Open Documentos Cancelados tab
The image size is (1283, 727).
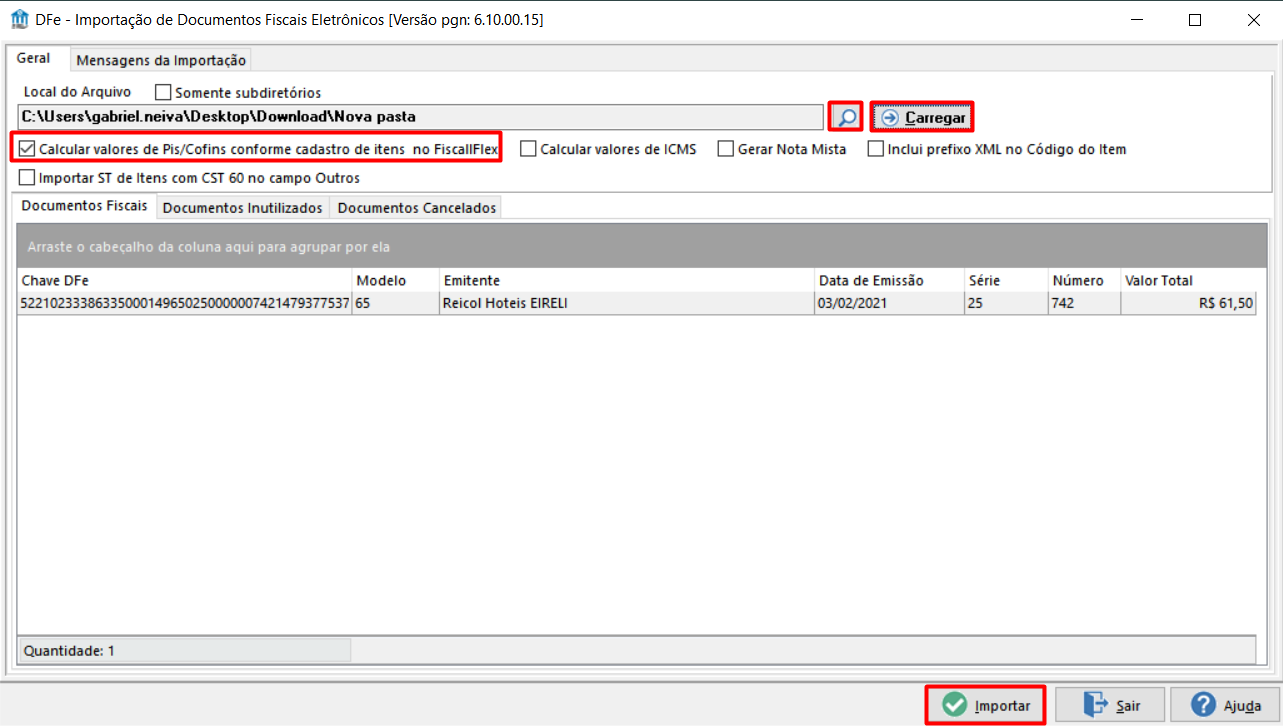click(x=416, y=208)
